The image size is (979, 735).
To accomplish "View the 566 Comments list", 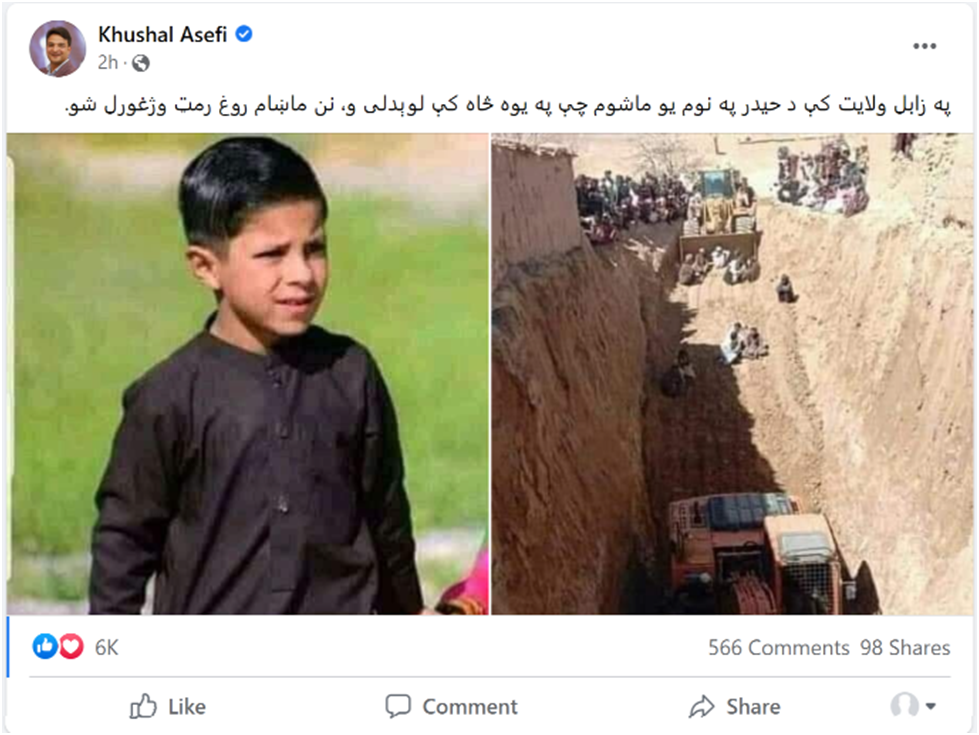I will [779, 648].
